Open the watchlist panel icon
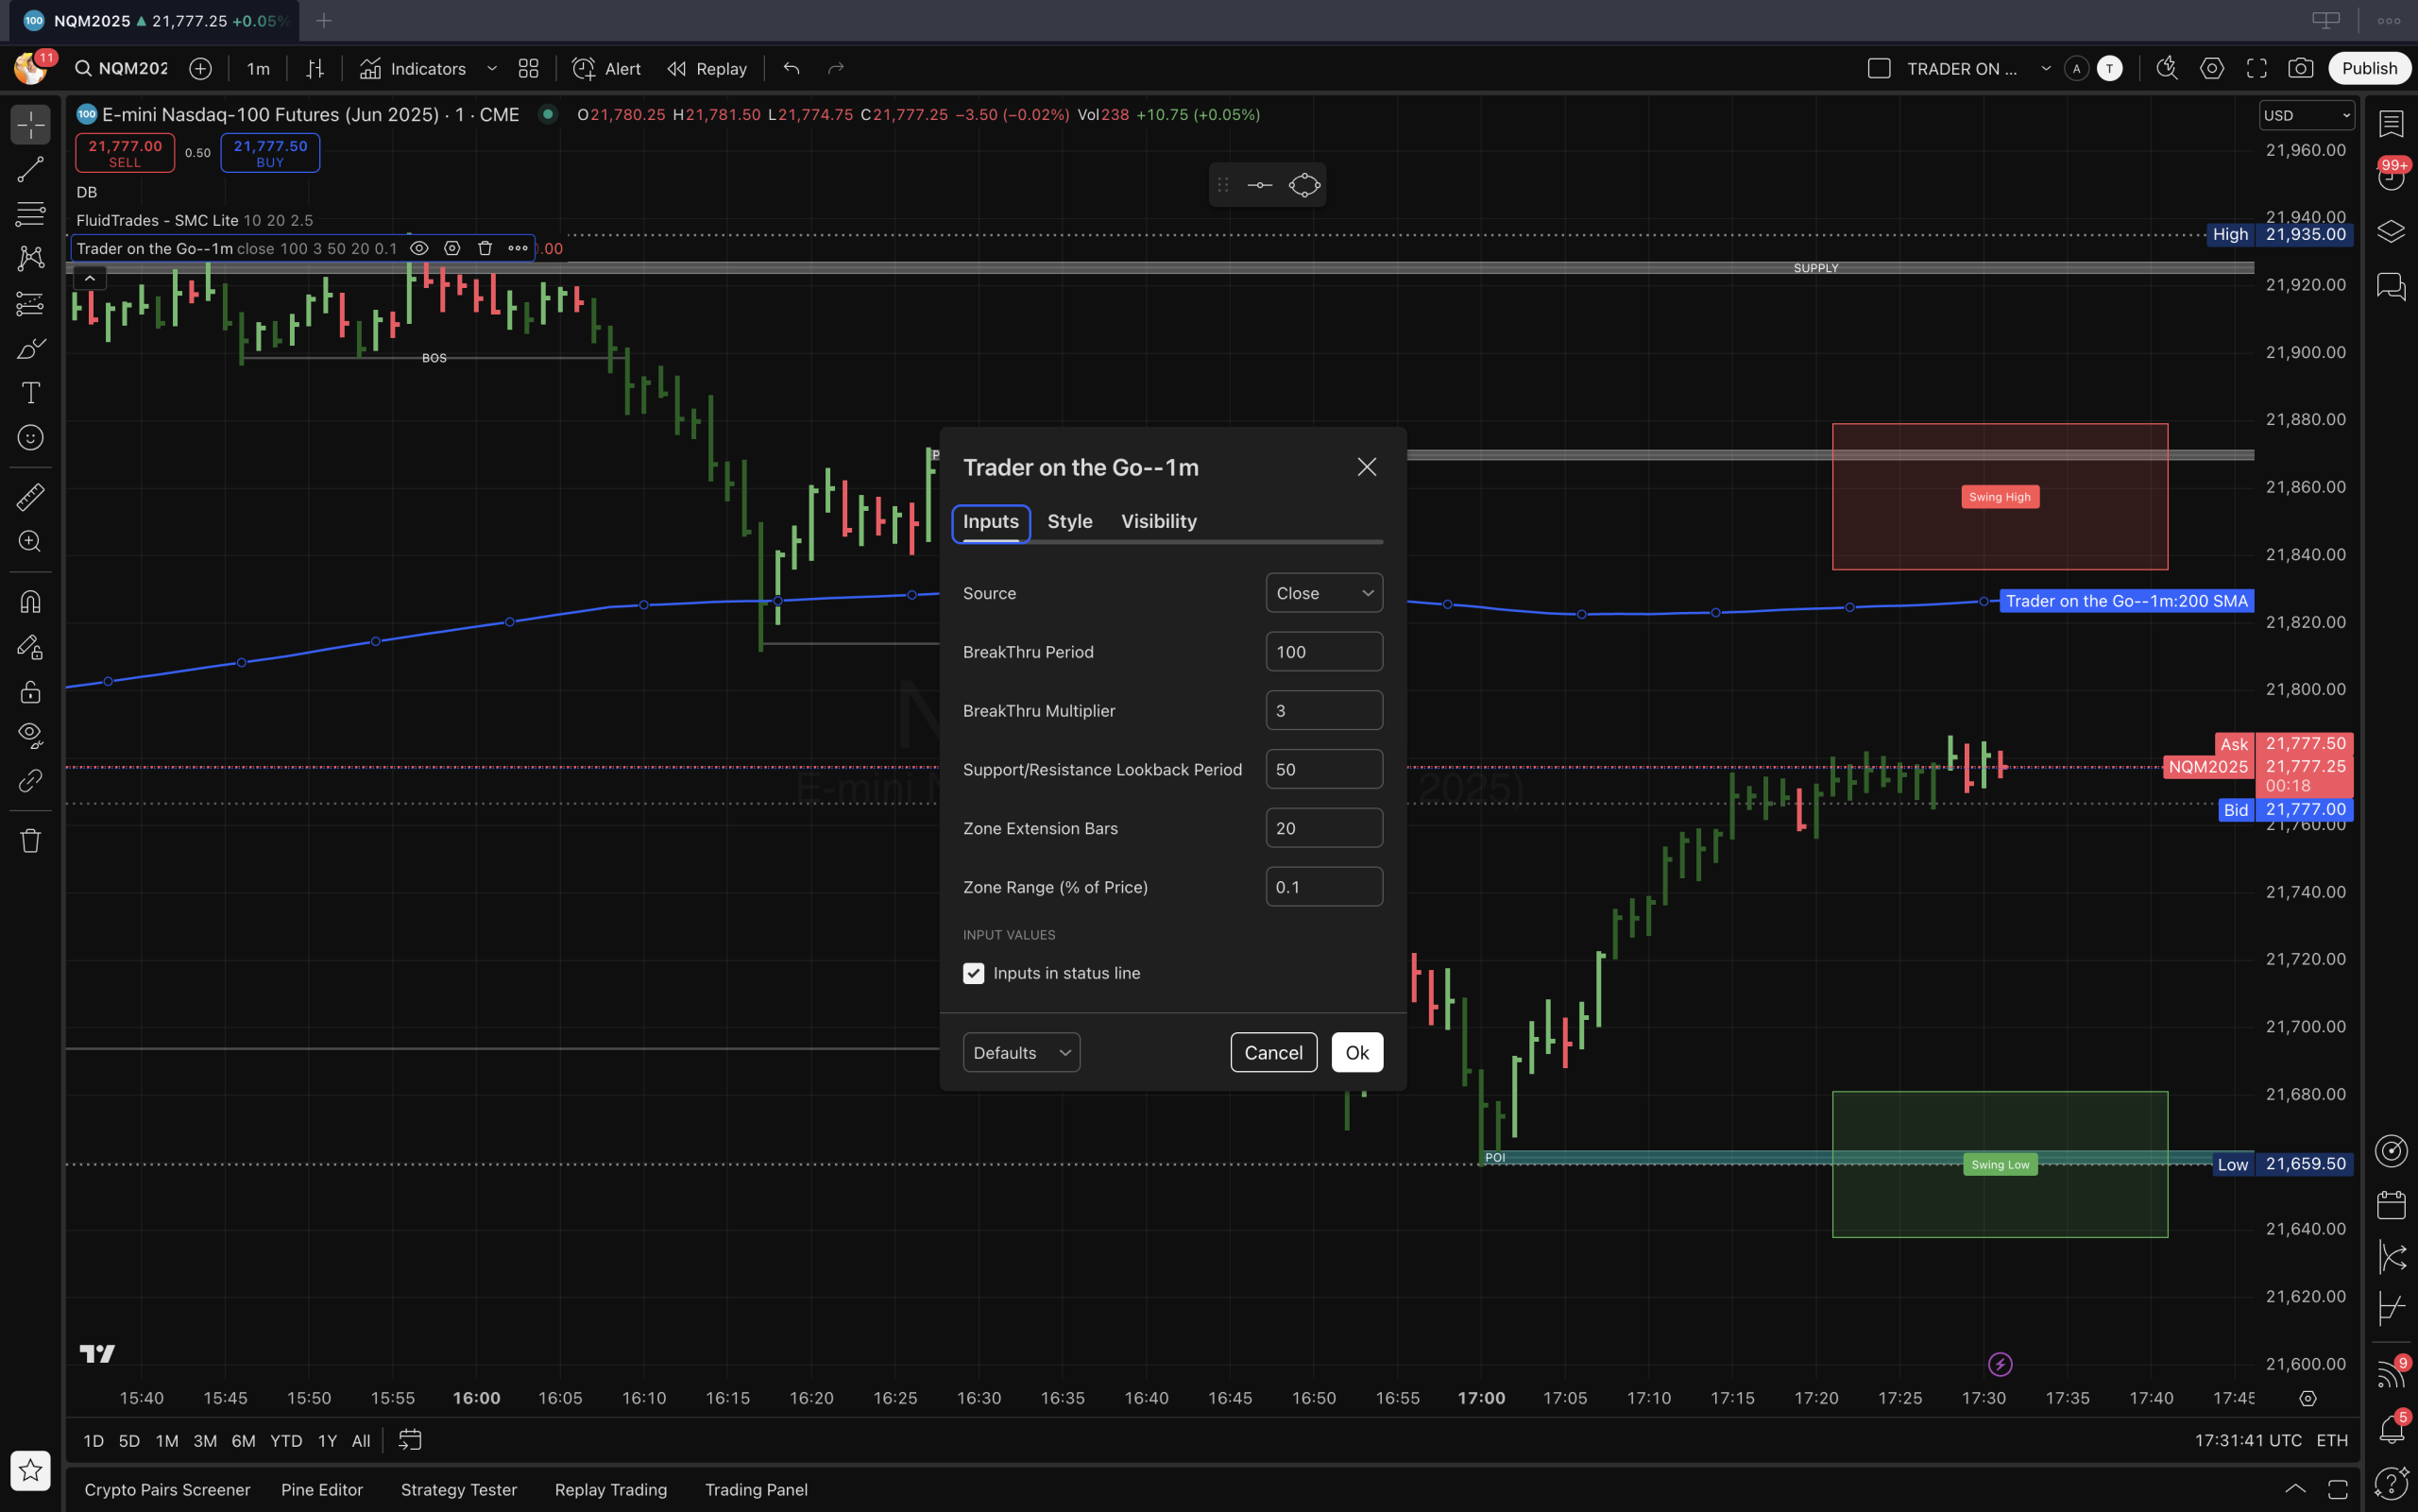The image size is (2418, 1512). coord(2391,124)
